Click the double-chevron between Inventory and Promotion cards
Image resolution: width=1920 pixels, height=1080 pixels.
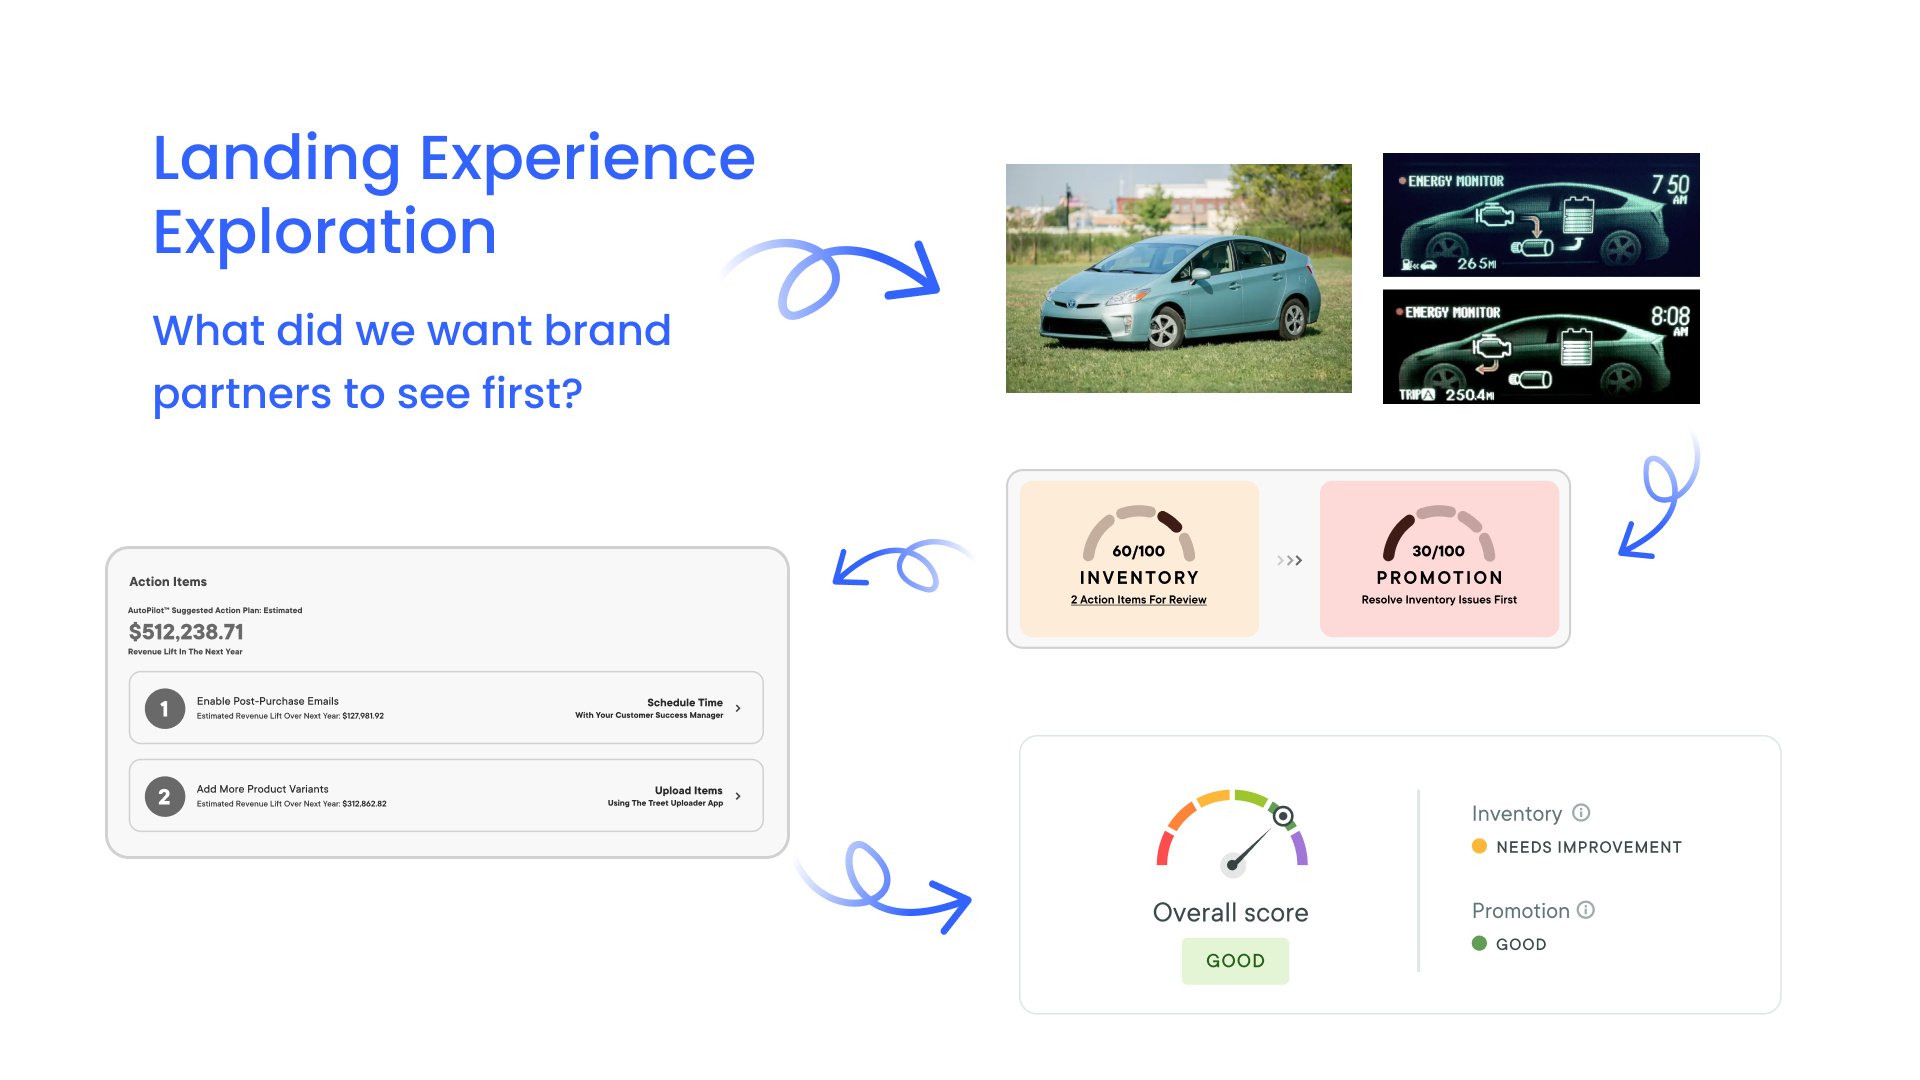(1289, 560)
